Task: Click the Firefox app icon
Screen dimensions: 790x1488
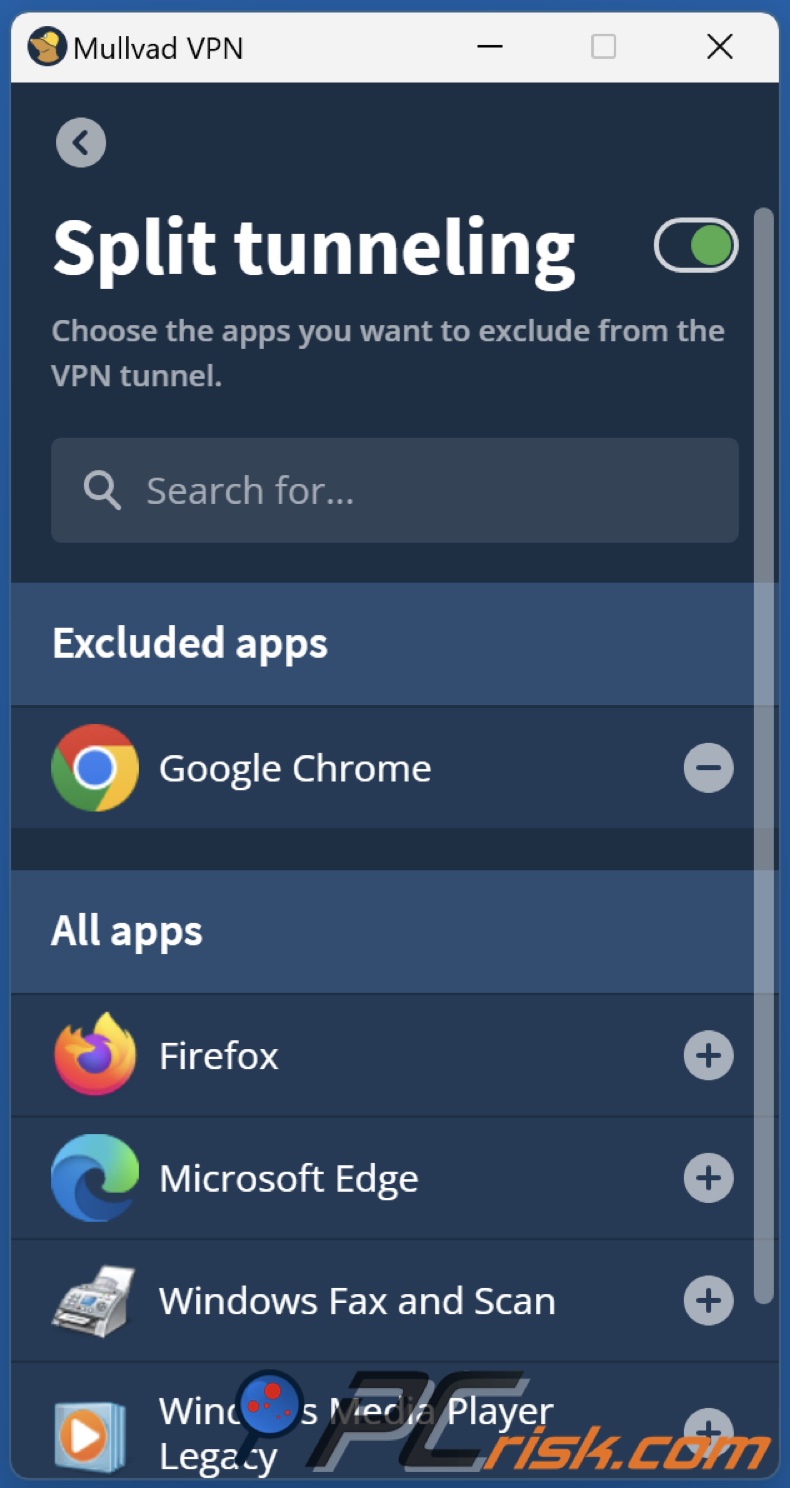Action: click(95, 1055)
